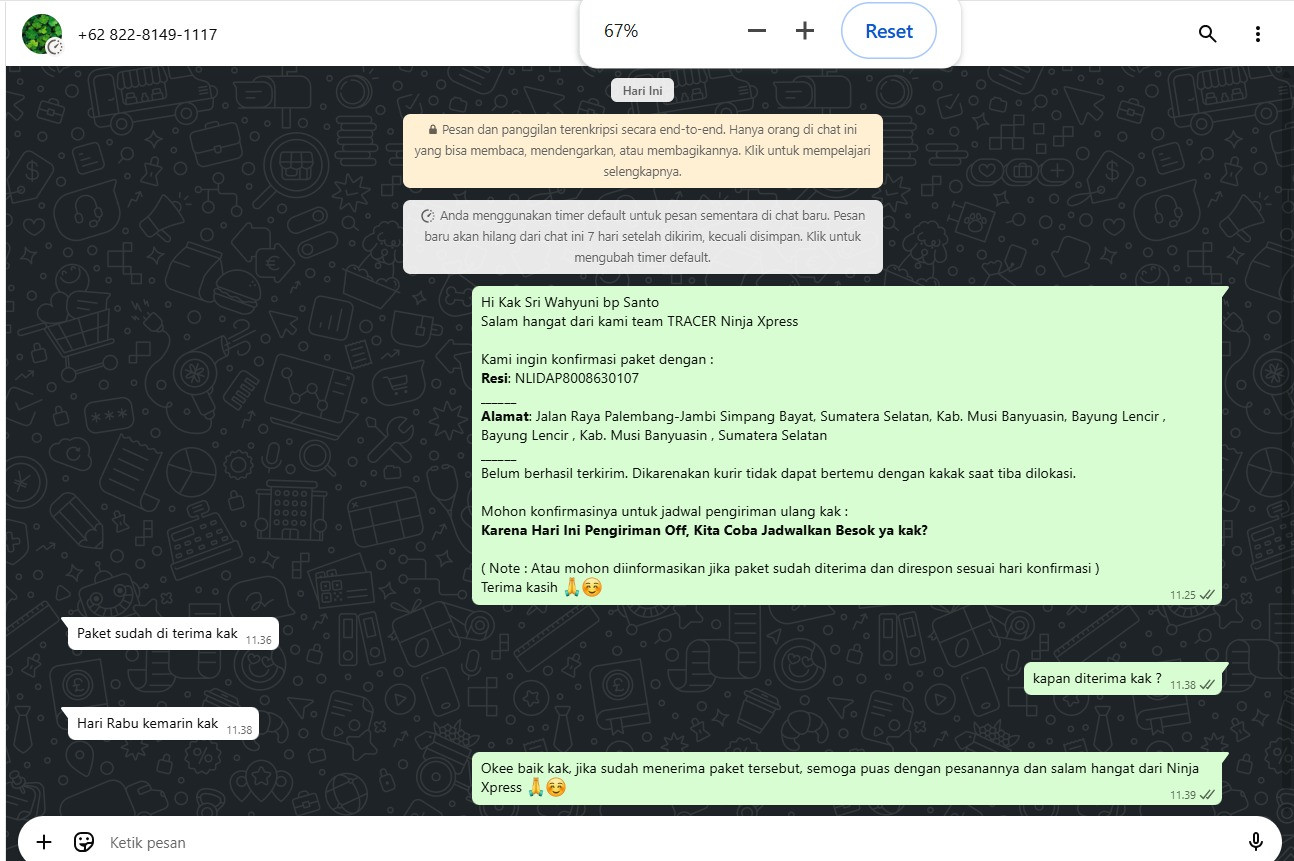Click 'Salam hangat dari kami team TRACER' line

click(x=639, y=321)
